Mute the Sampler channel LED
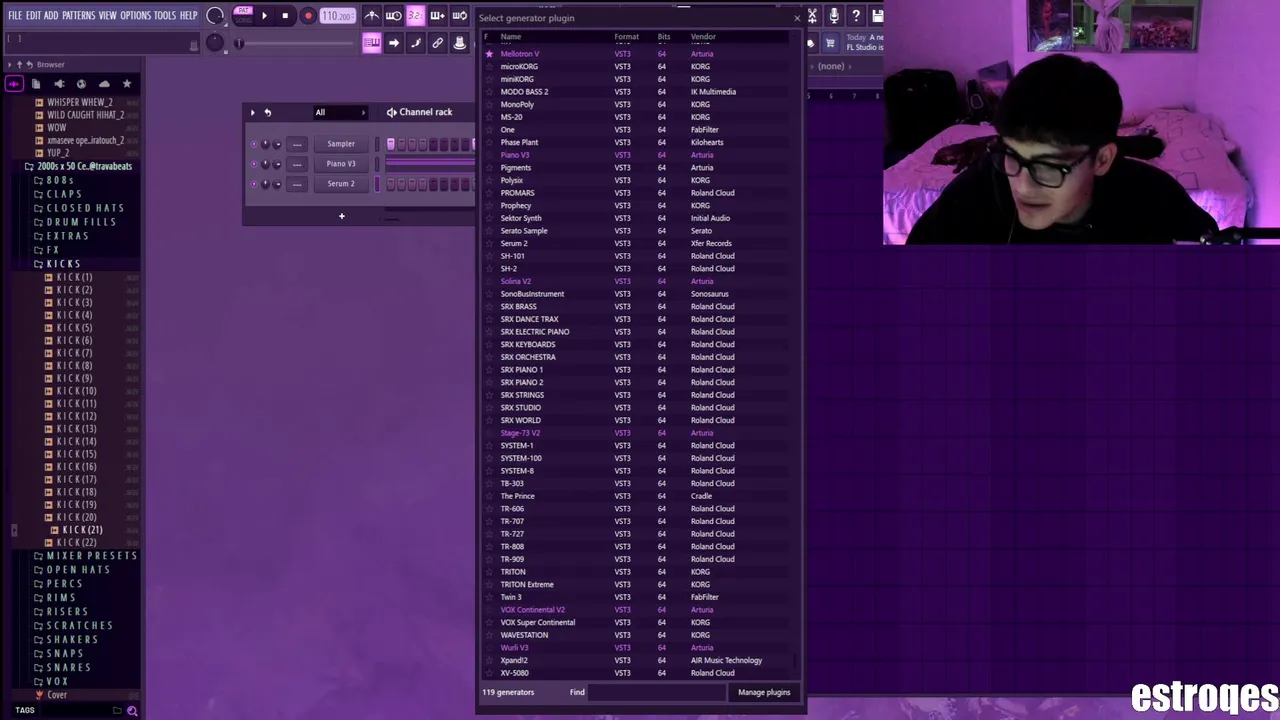This screenshot has width=1280, height=720. [x=254, y=144]
